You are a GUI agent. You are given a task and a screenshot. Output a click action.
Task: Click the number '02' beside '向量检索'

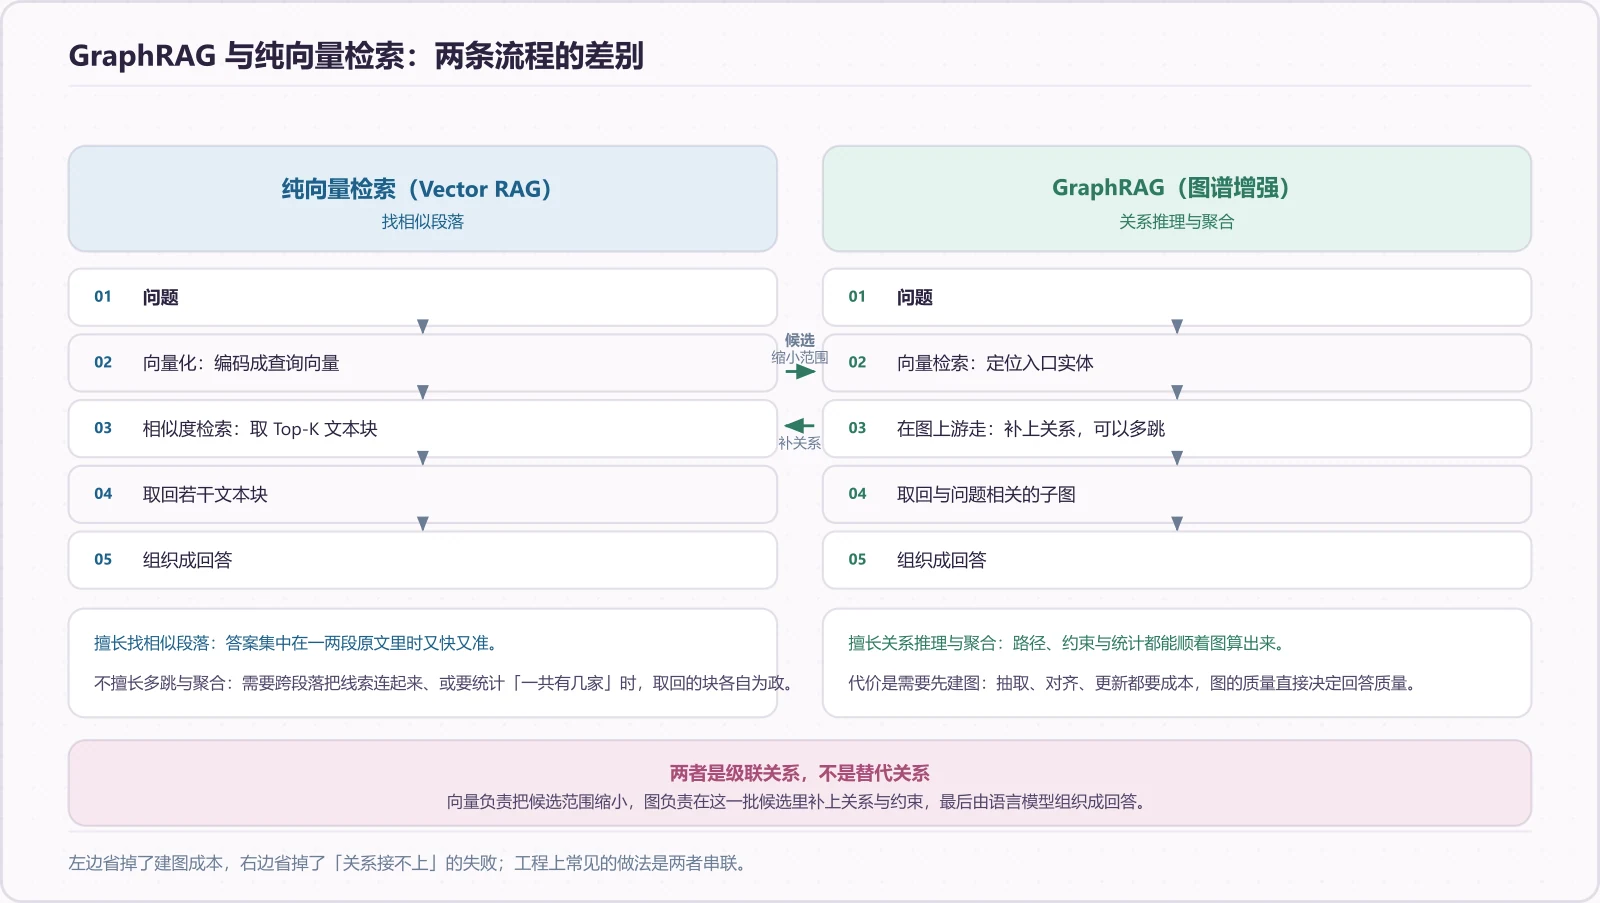[x=857, y=363]
